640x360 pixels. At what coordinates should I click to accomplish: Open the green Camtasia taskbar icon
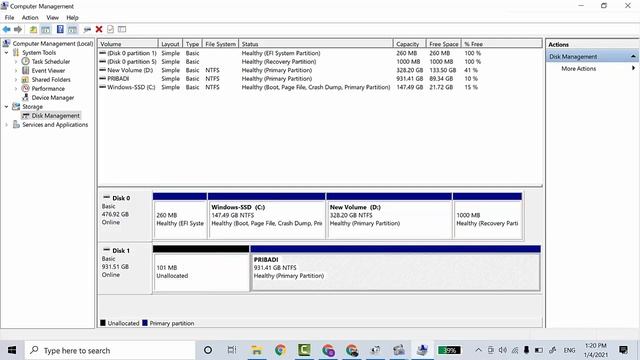[x=304, y=350]
